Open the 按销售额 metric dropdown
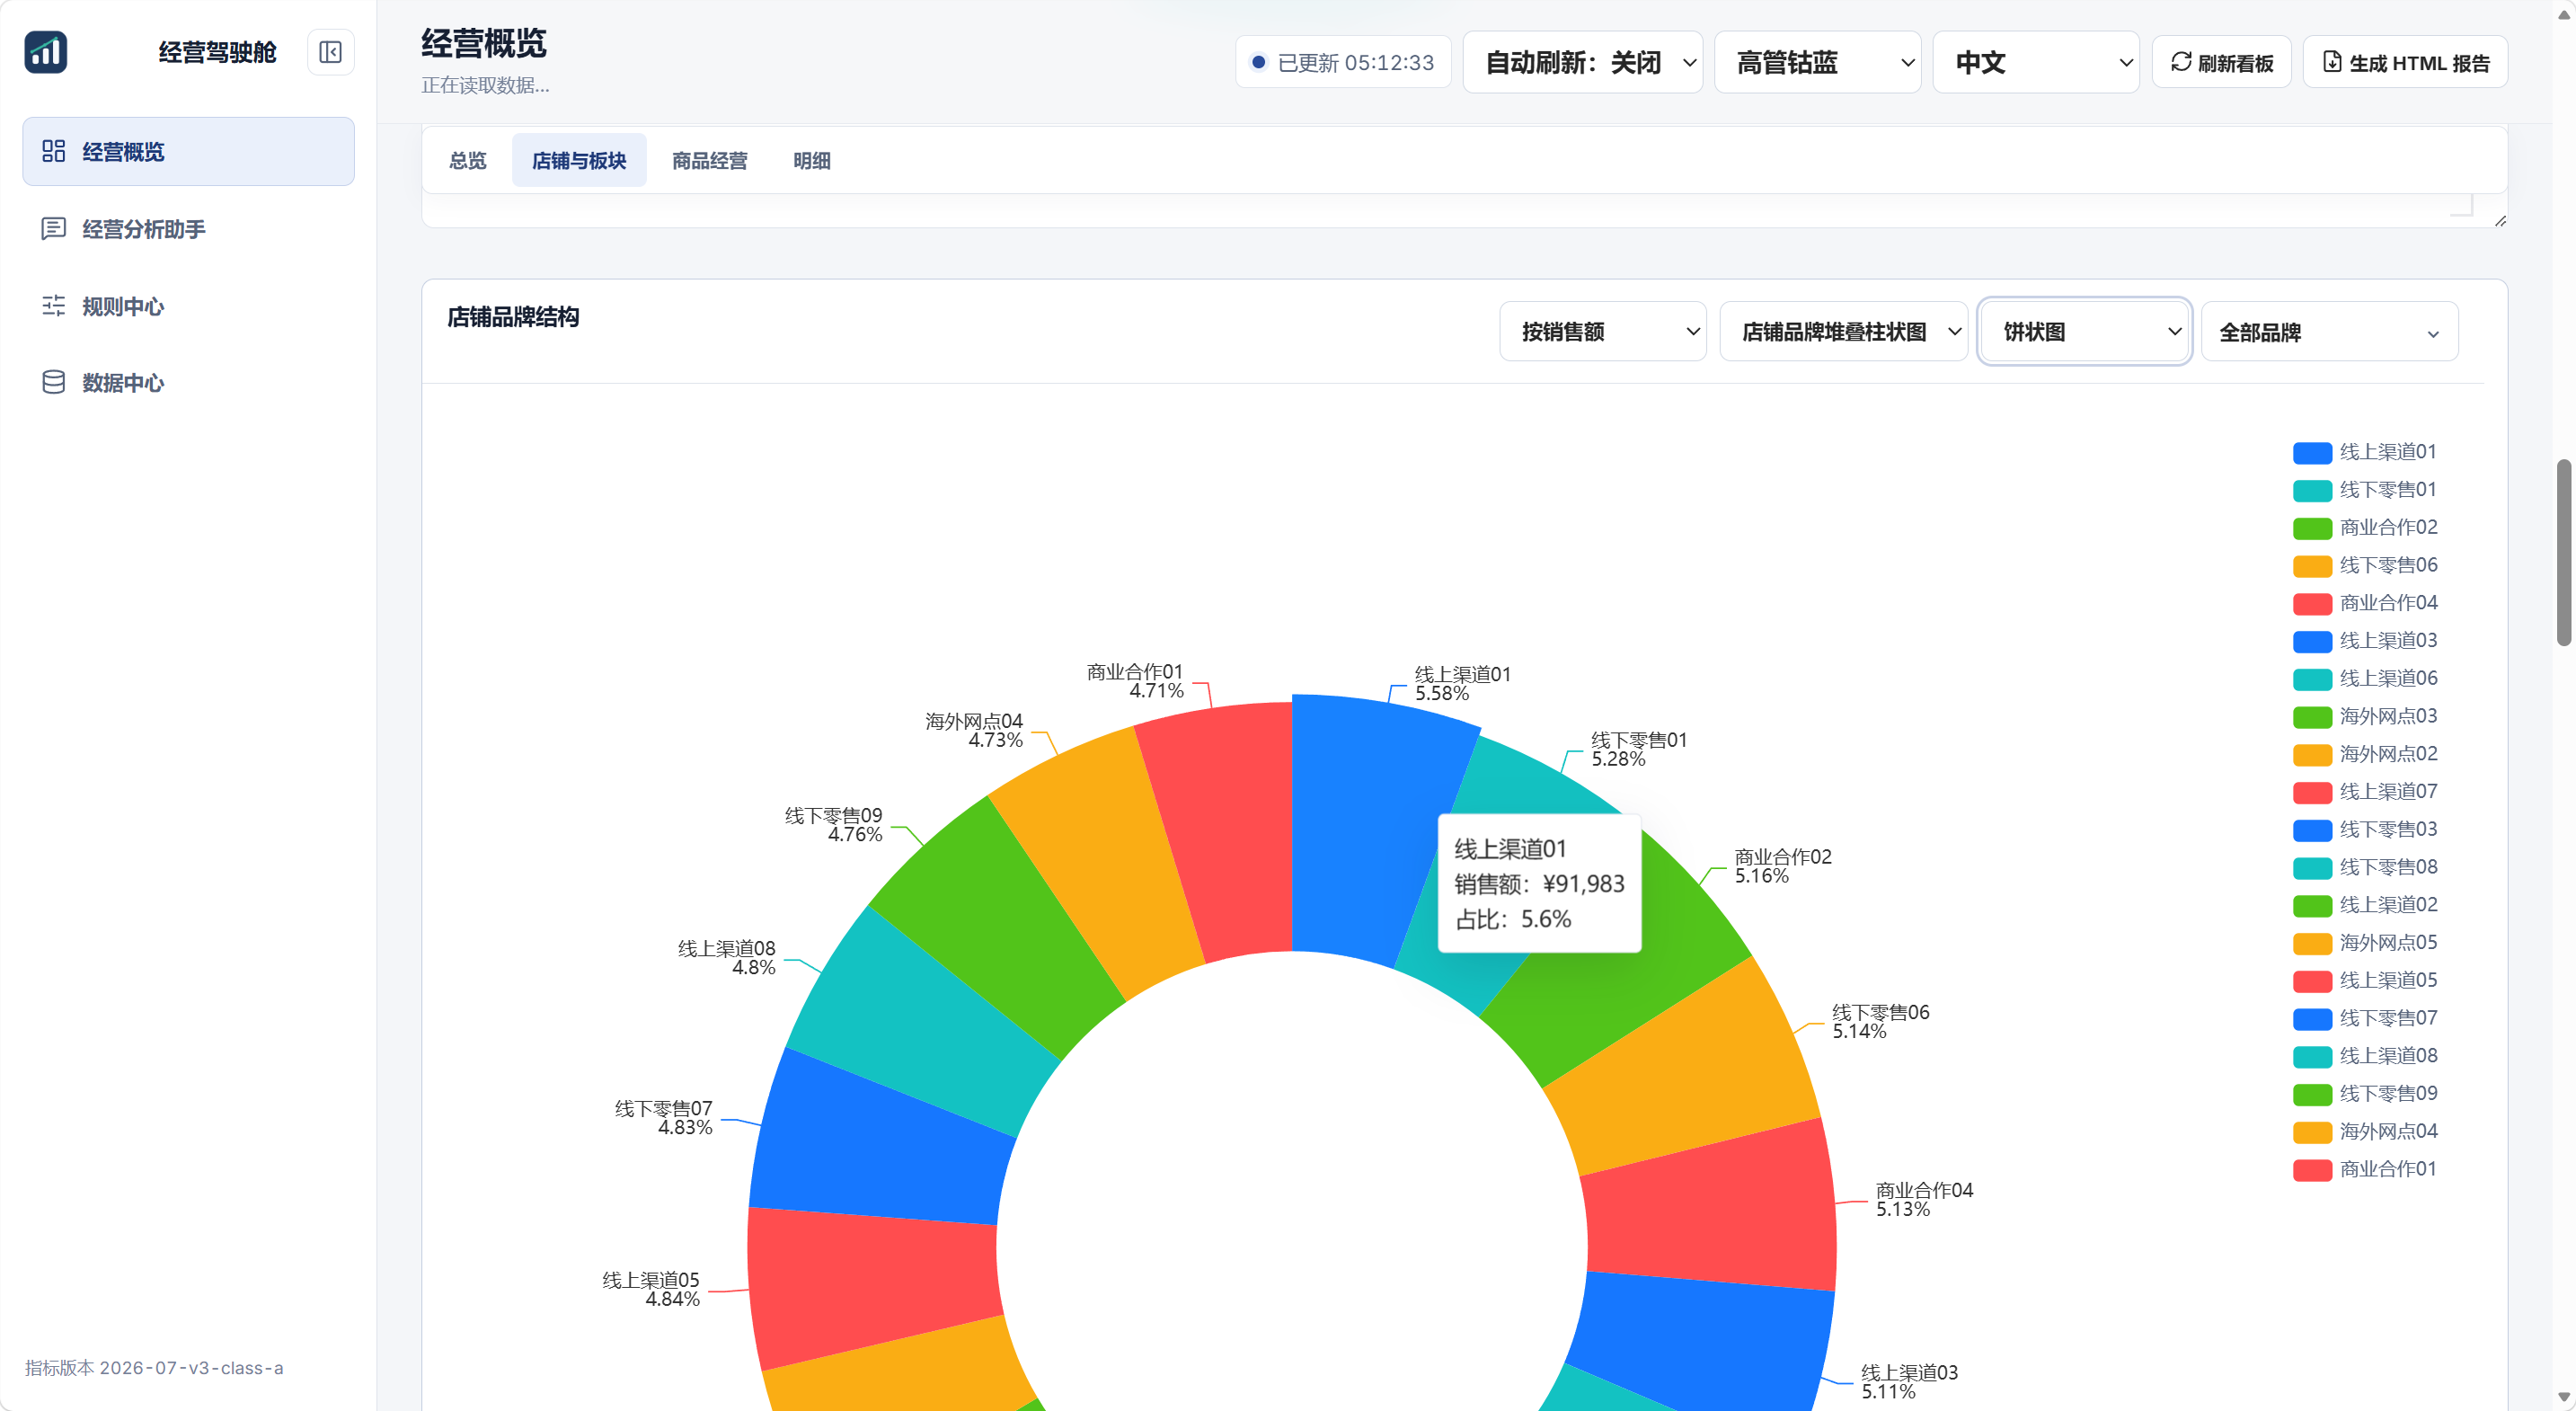This screenshot has width=2576, height=1411. [x=1603, y=331]
